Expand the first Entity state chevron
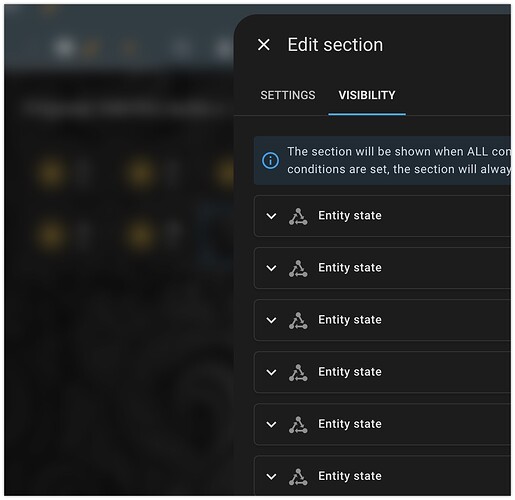 (x=271, y=216)
